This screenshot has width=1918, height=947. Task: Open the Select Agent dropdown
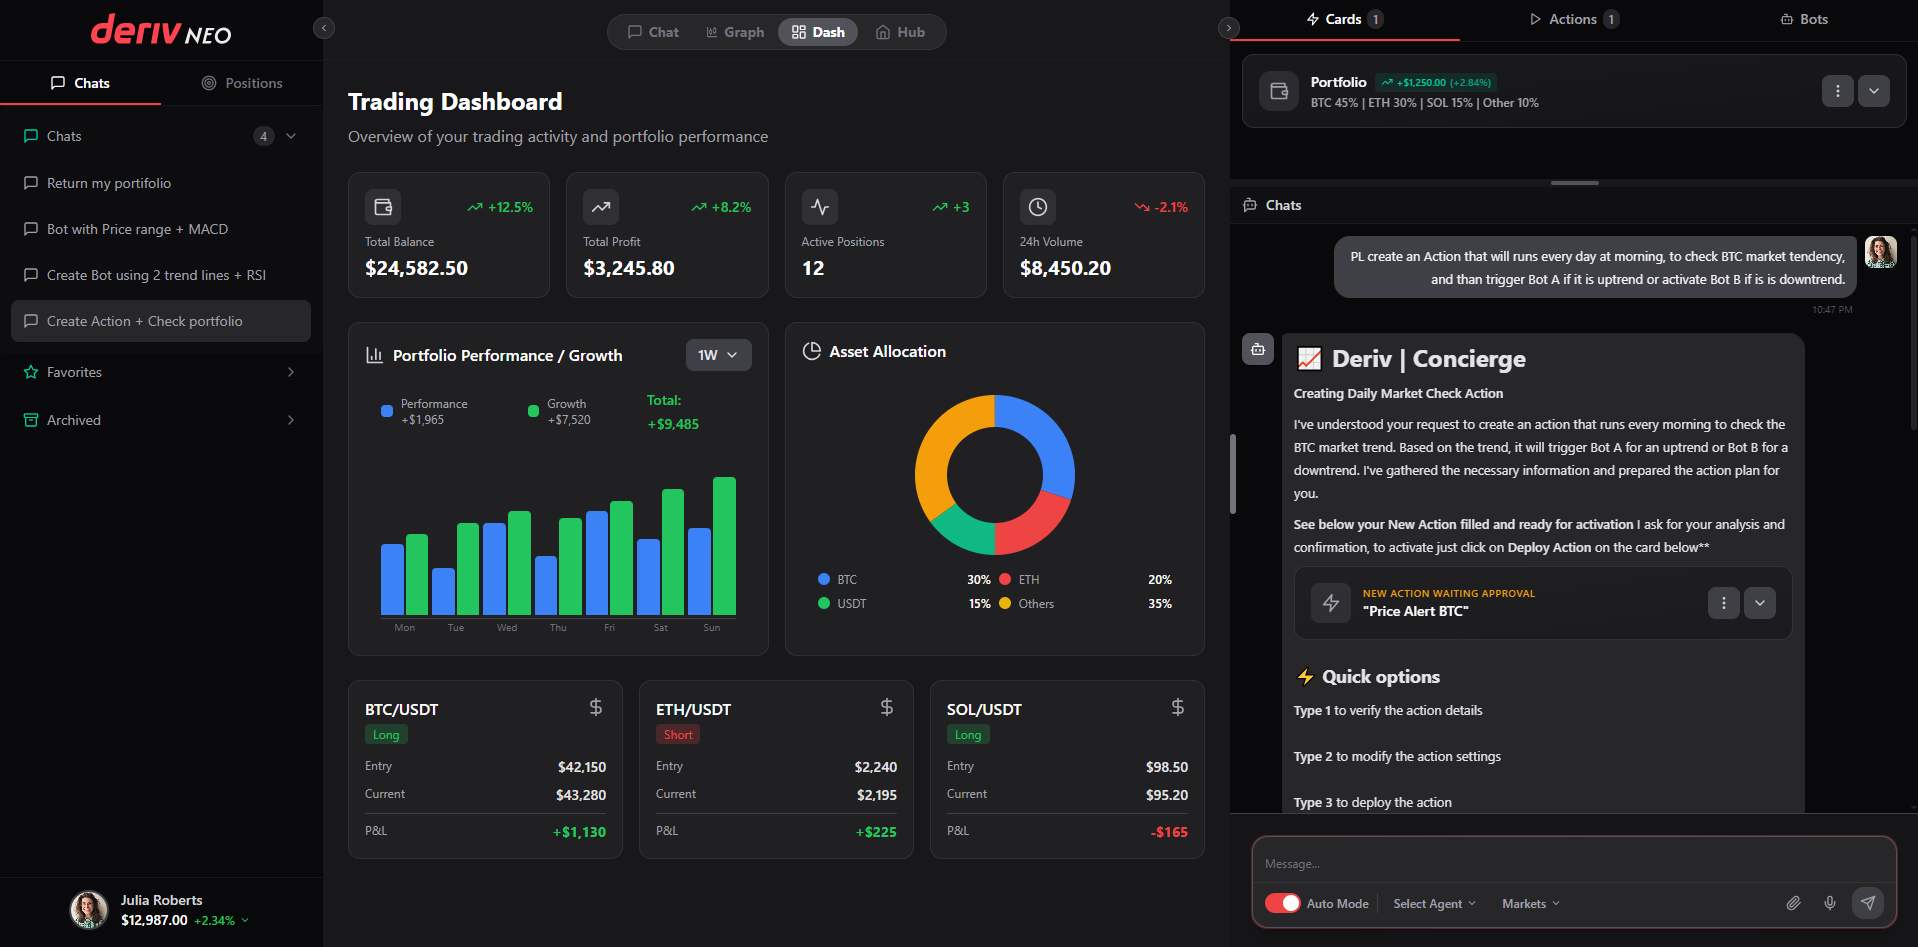pos(1434,903)
